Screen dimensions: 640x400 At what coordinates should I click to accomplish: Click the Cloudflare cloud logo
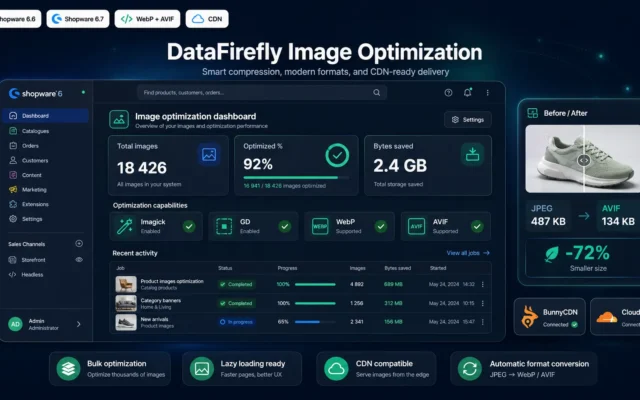coord(607,317)
